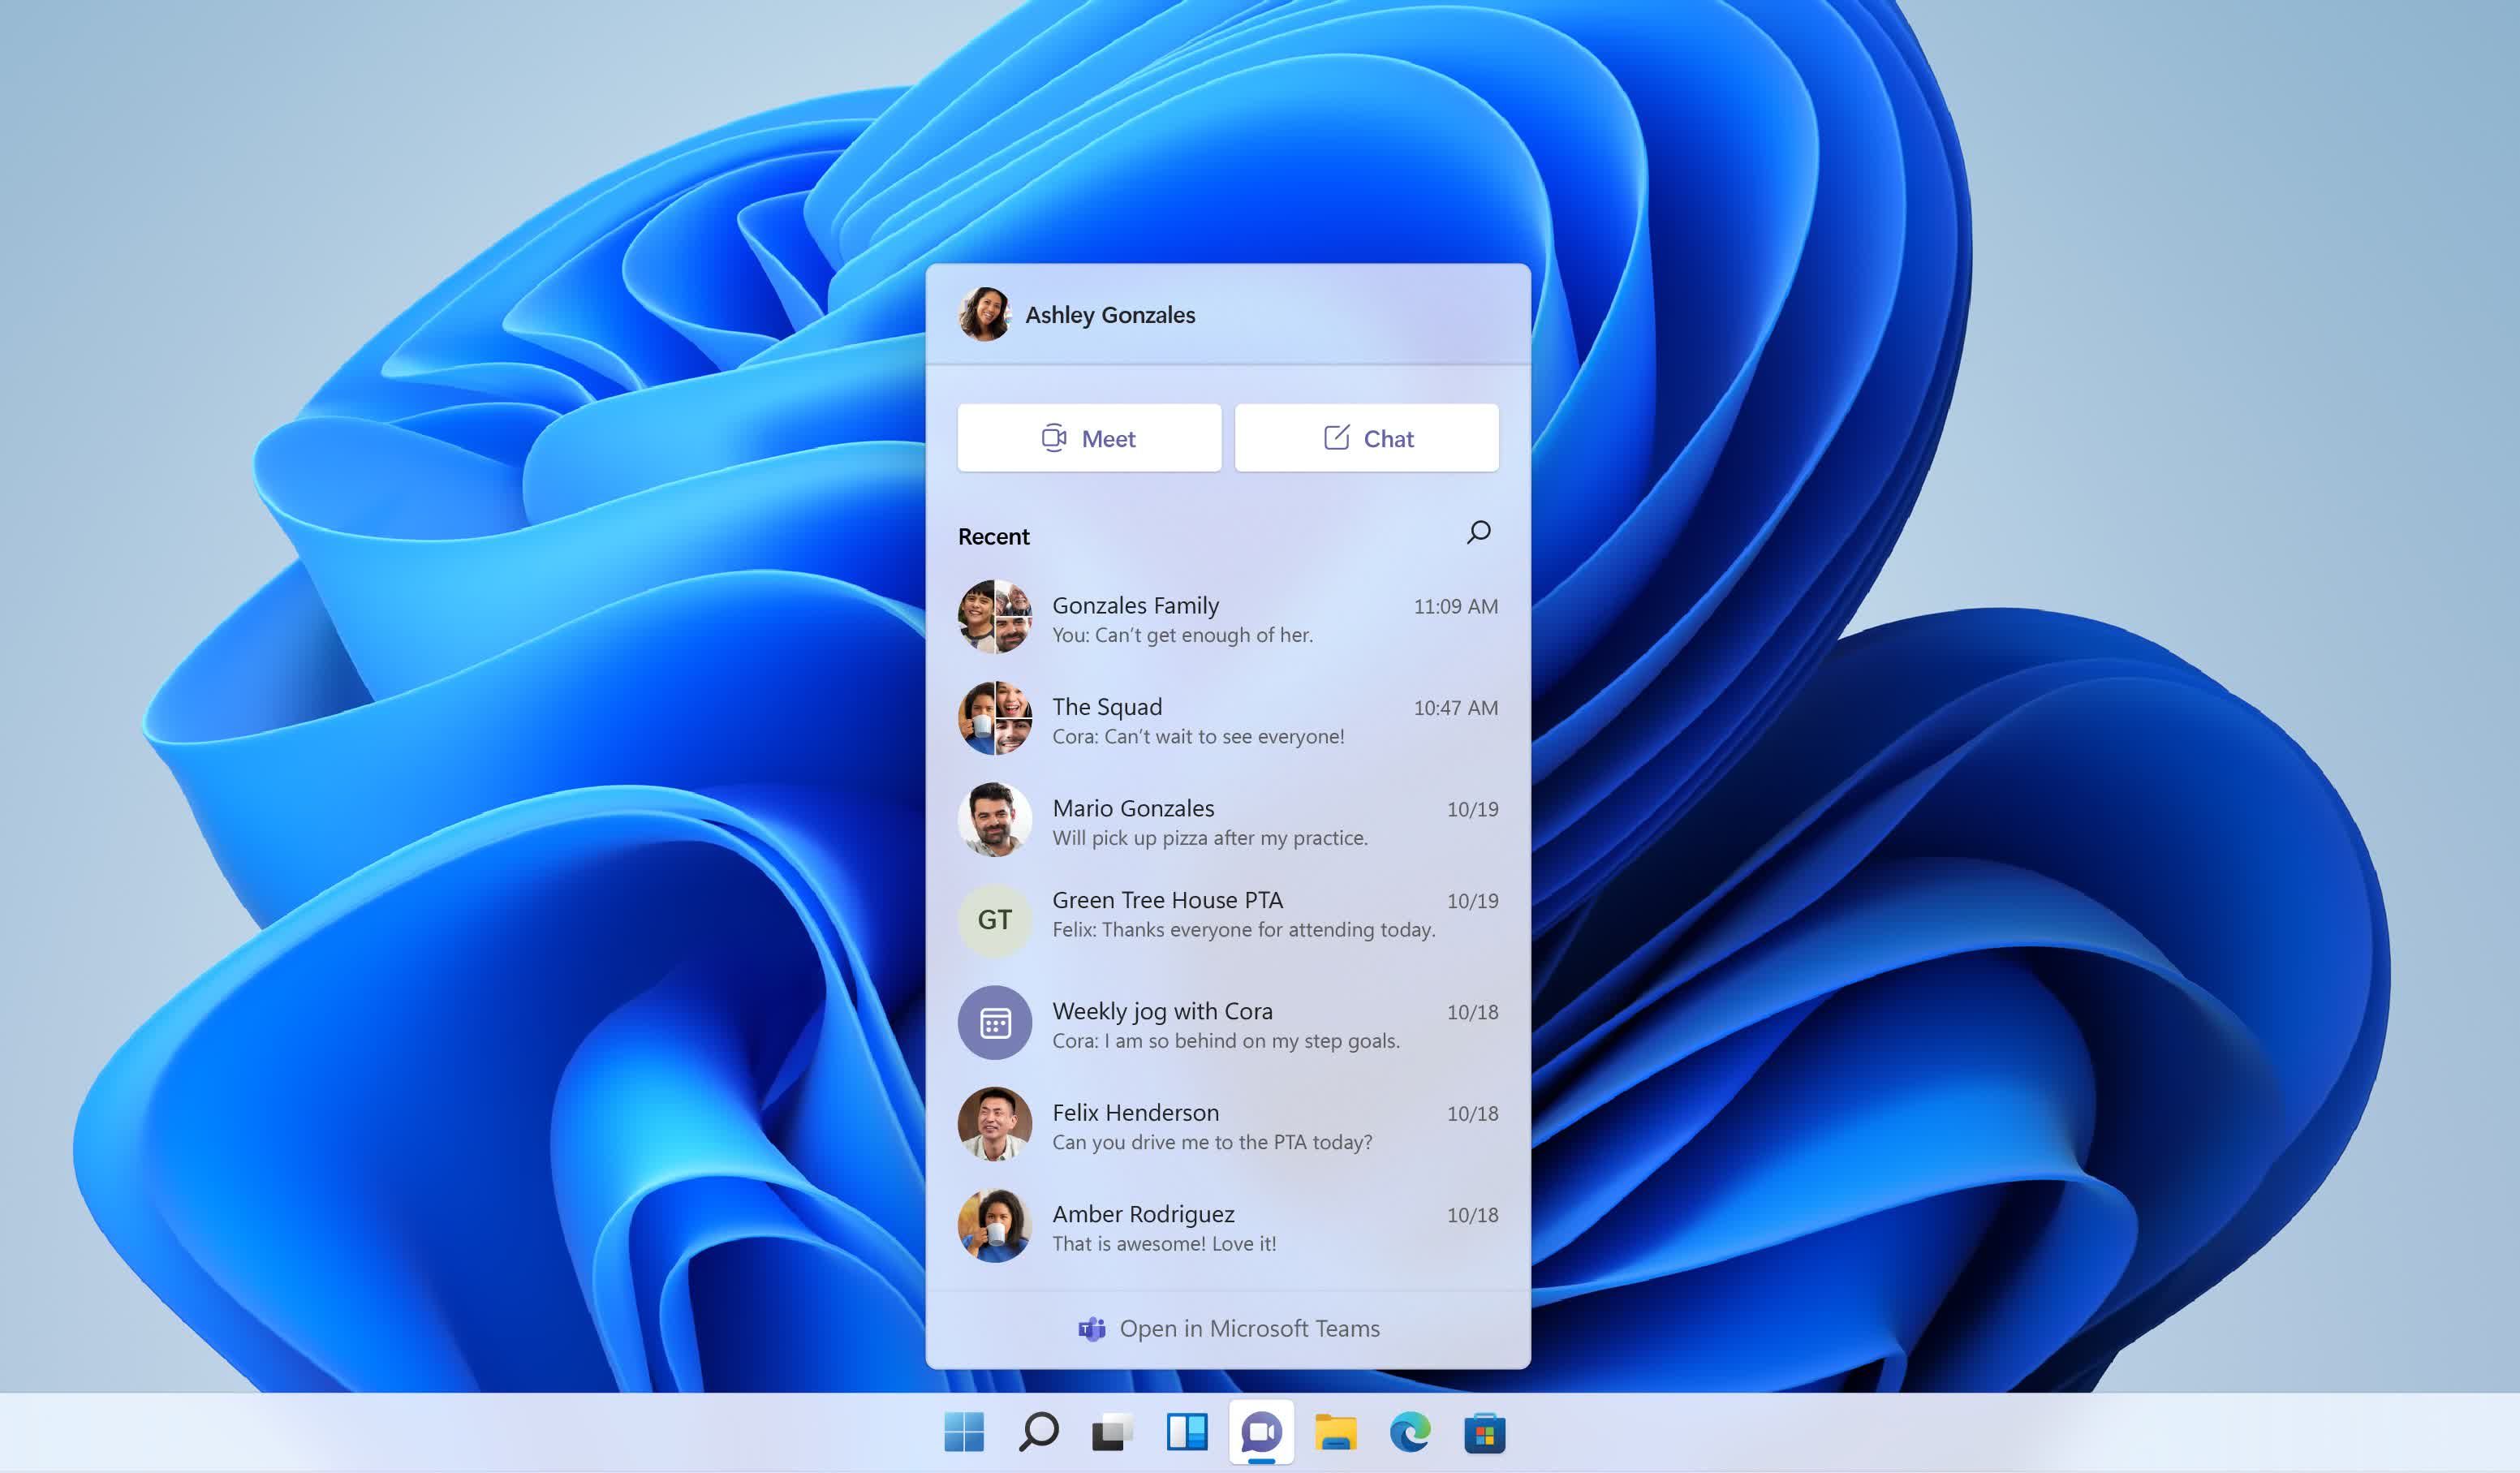Select The Squad group chat
Viewport: 2520px width, 1473px height.
(1228, 719)
